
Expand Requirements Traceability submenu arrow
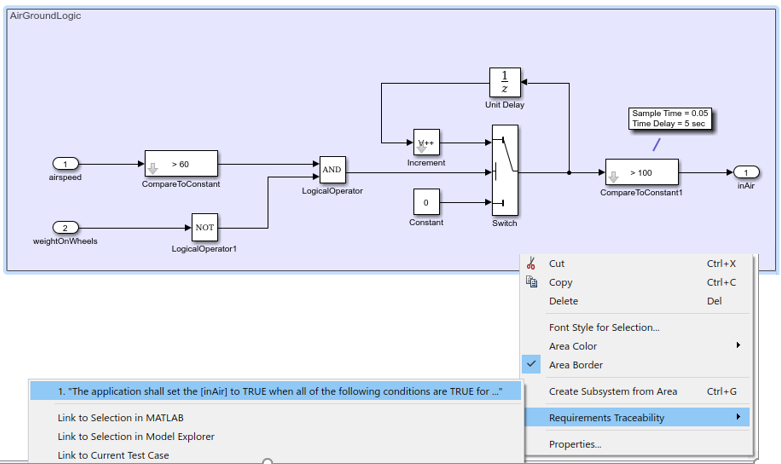(x=738, y=417)
